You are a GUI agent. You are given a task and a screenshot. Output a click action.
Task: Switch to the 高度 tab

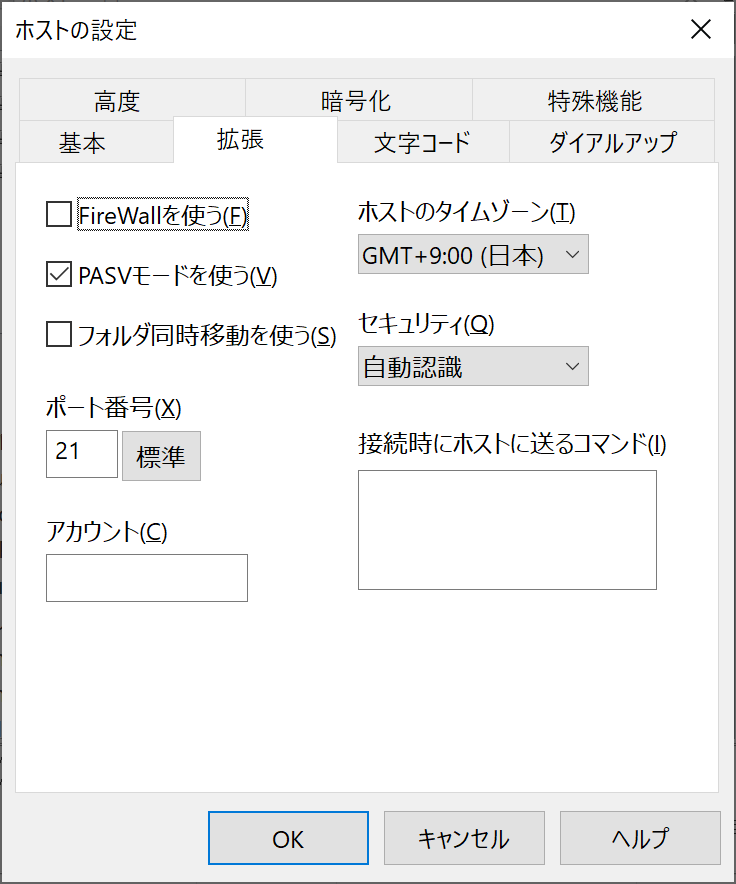pos(117,101)
